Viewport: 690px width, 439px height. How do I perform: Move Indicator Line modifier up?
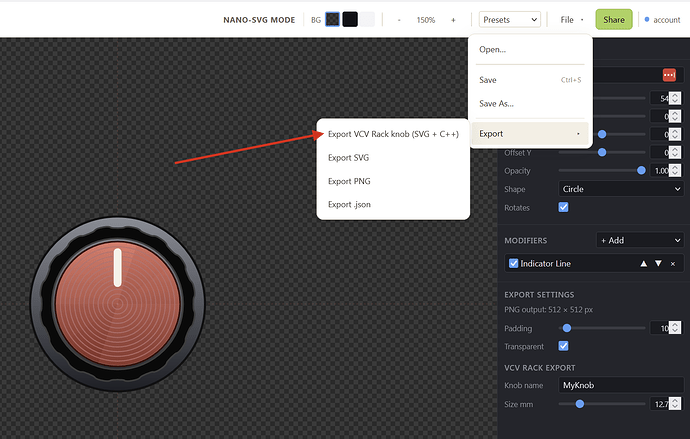pos(643,263)
